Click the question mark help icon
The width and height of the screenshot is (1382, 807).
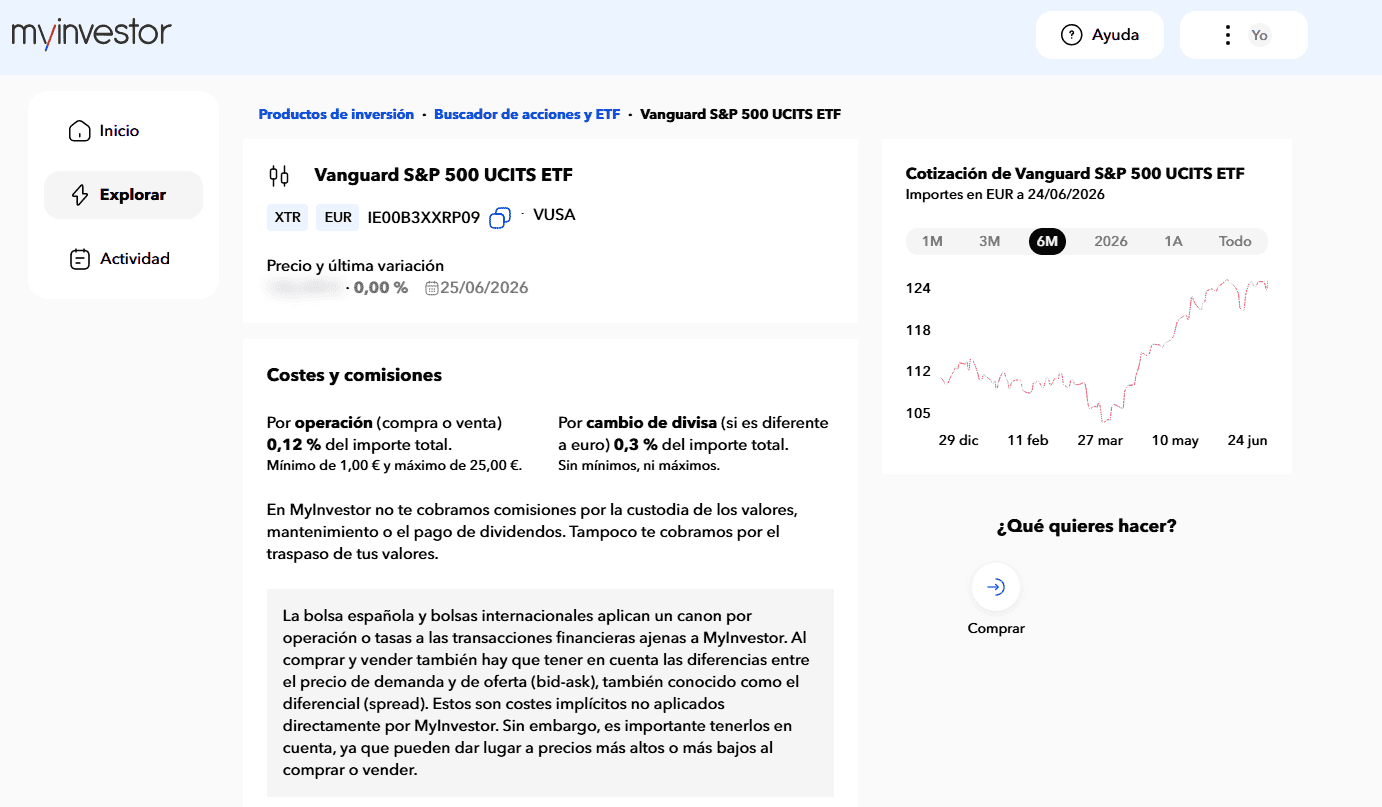(x=1072, y=35)
